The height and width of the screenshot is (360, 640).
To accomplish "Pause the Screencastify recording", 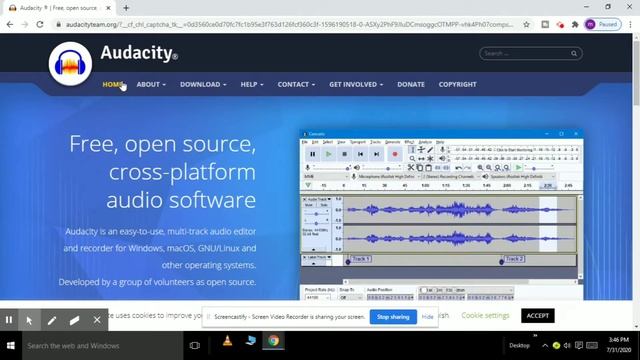I will 9,320.
